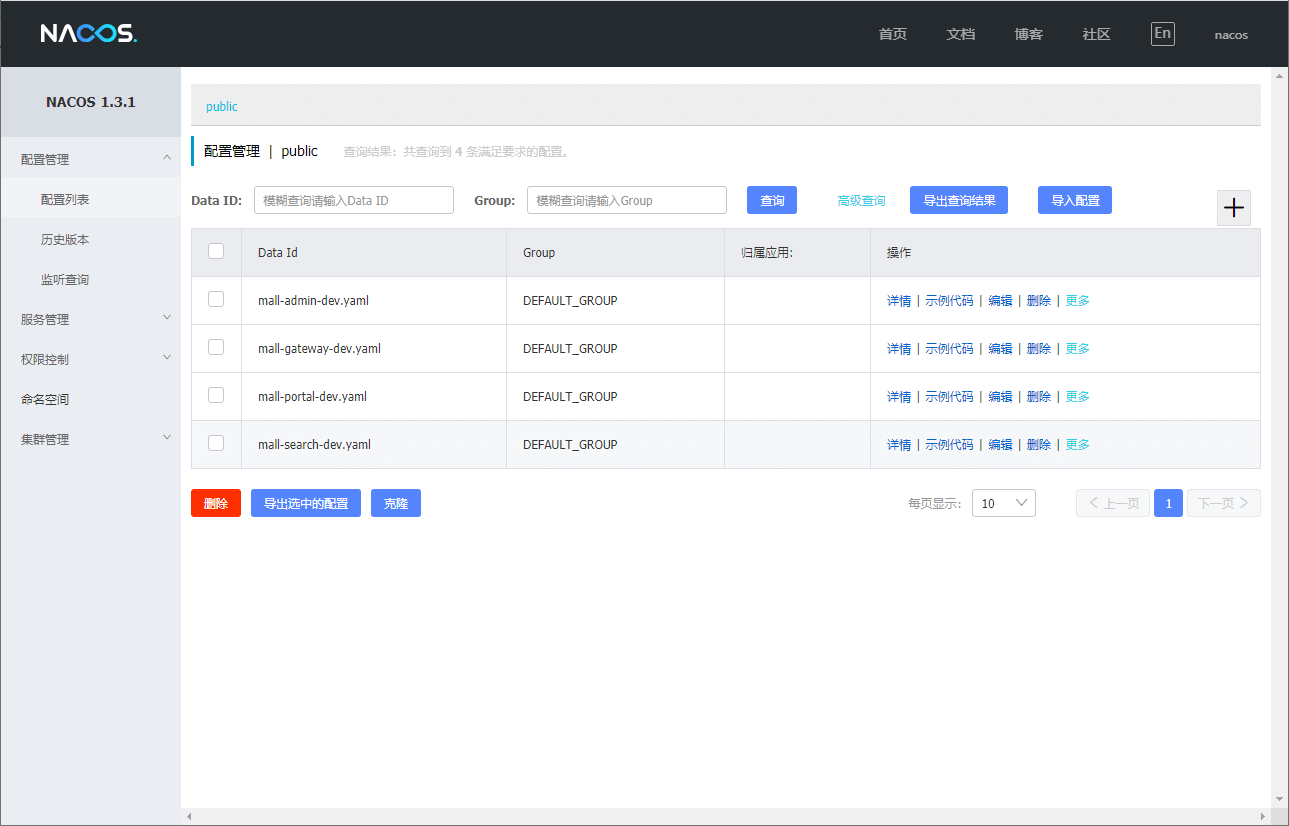The height and width of the screenshot is (826, 1289).
Task: Click 删除 link for mall-portal-dev.yaml
Action: pos(1039,397)
